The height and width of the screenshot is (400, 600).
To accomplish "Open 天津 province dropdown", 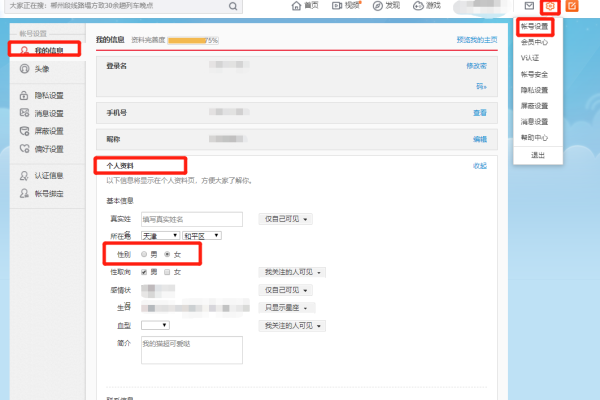I will click(x=160, y=236).
